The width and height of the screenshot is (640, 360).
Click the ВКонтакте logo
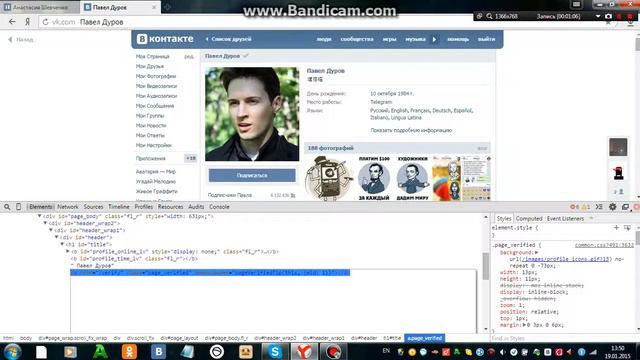(x=165, y=39)
